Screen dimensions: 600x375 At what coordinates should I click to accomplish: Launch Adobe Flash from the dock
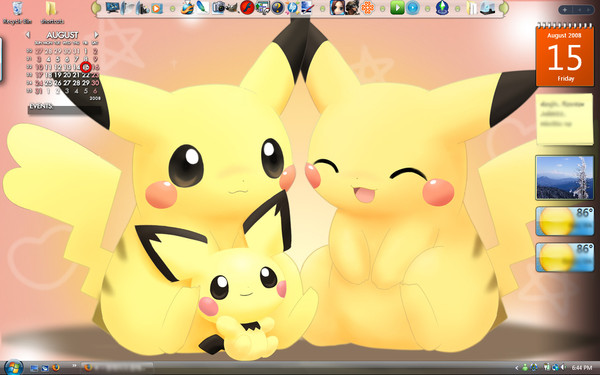(x=247, y=8)
